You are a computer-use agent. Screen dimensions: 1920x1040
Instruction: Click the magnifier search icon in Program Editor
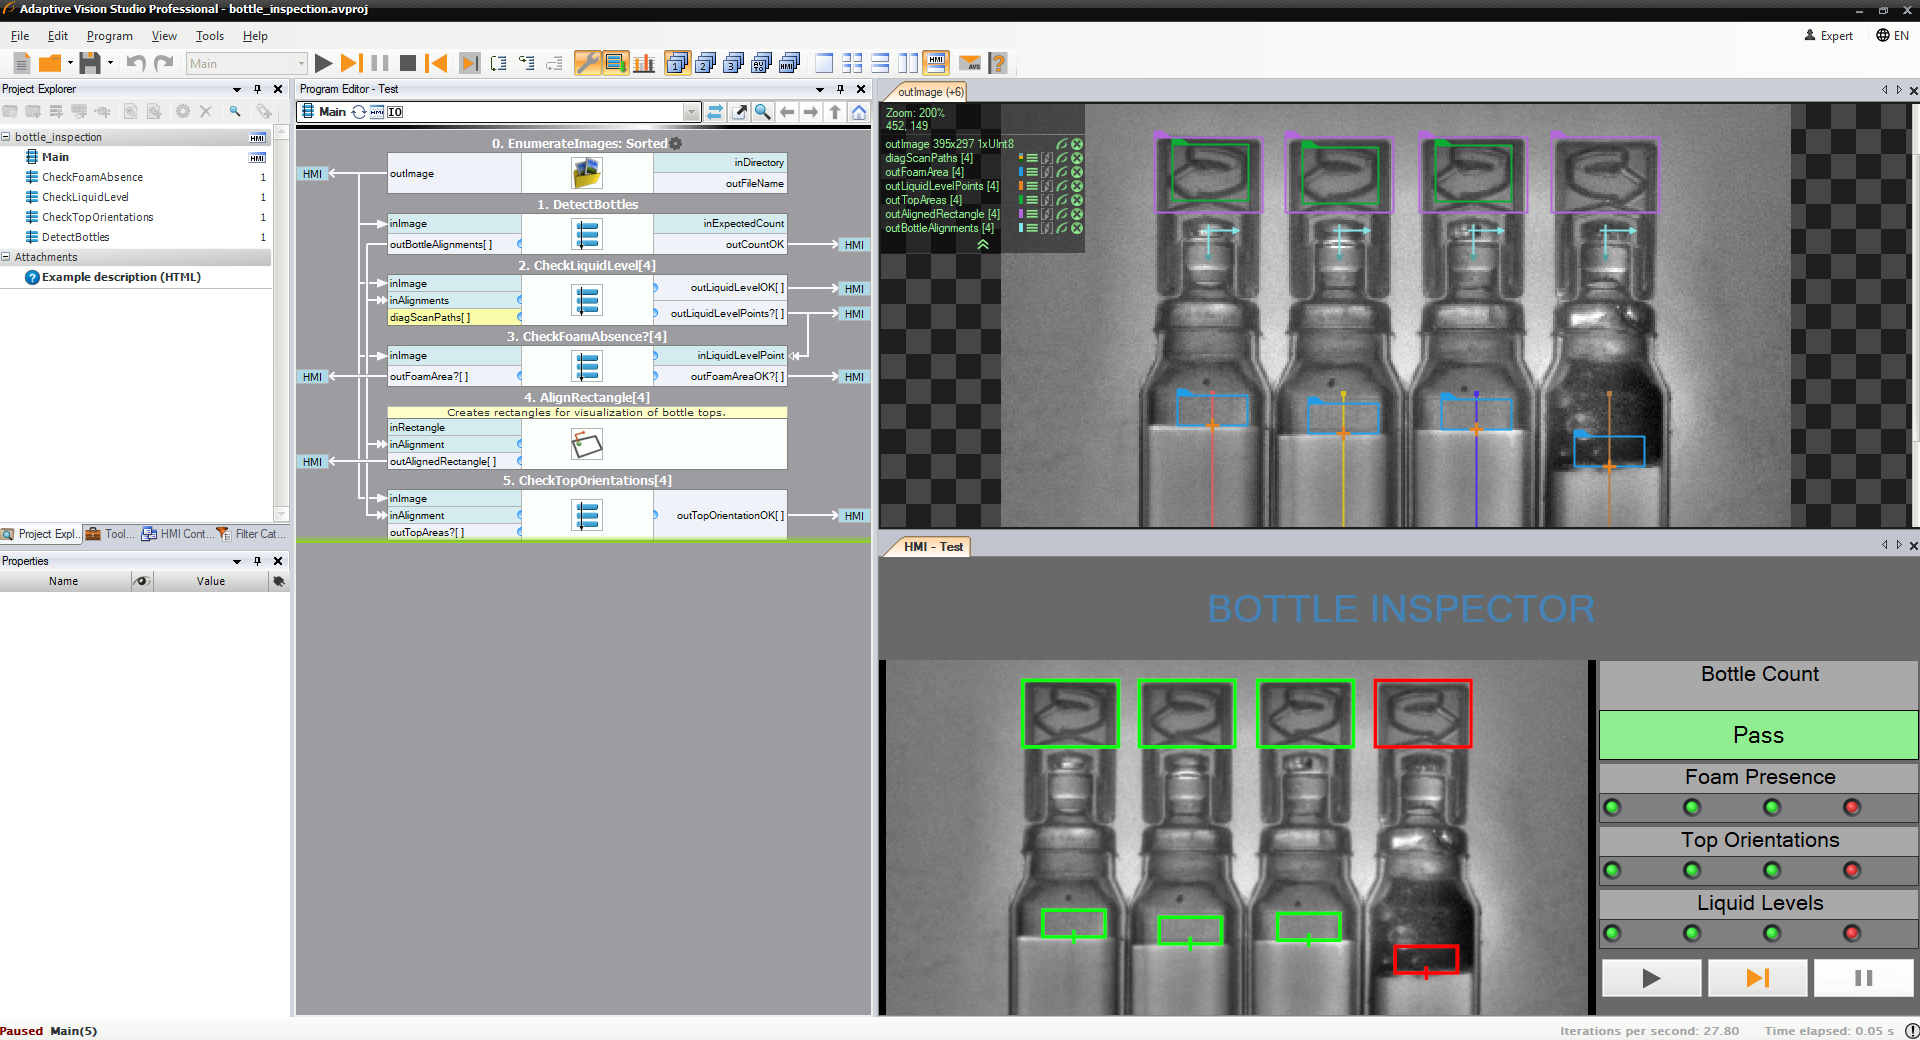pyautogui.click(x=763, y=112)
